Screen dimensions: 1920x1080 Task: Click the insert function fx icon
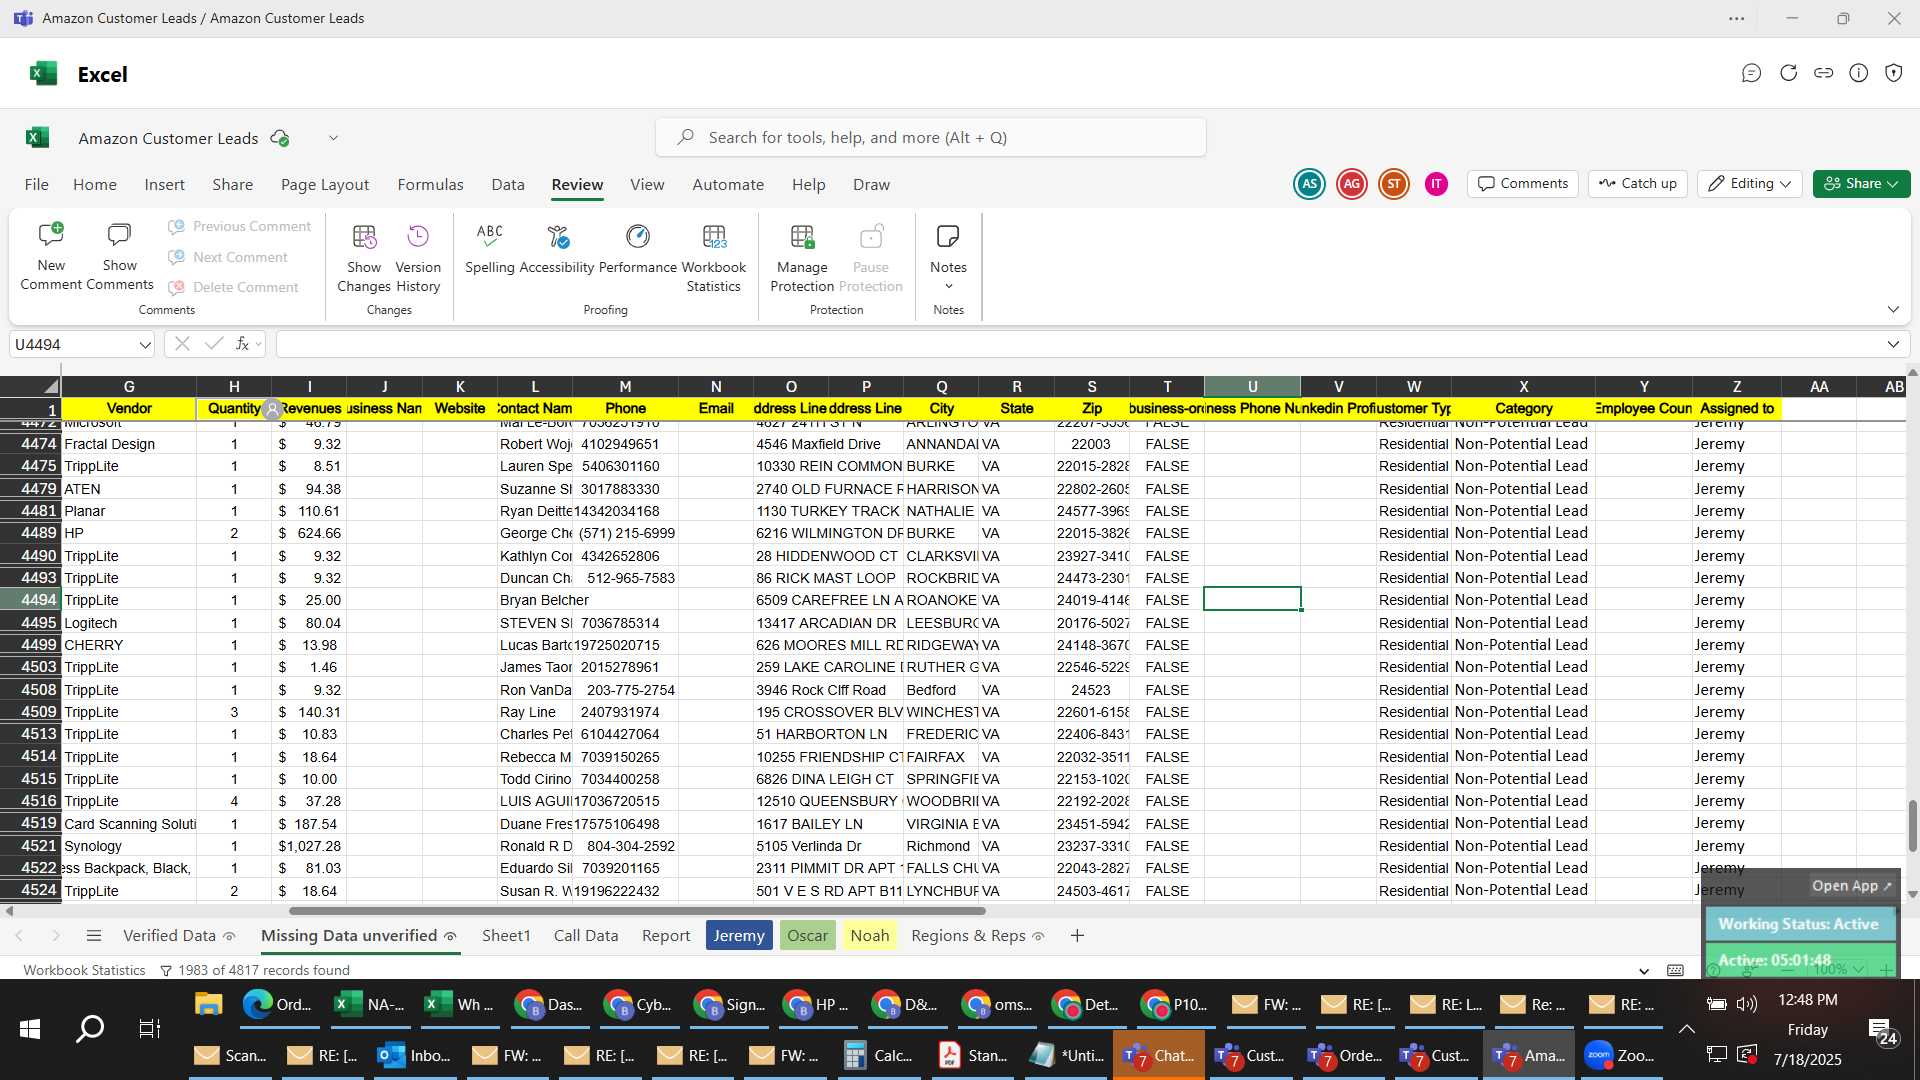[242, 344]
